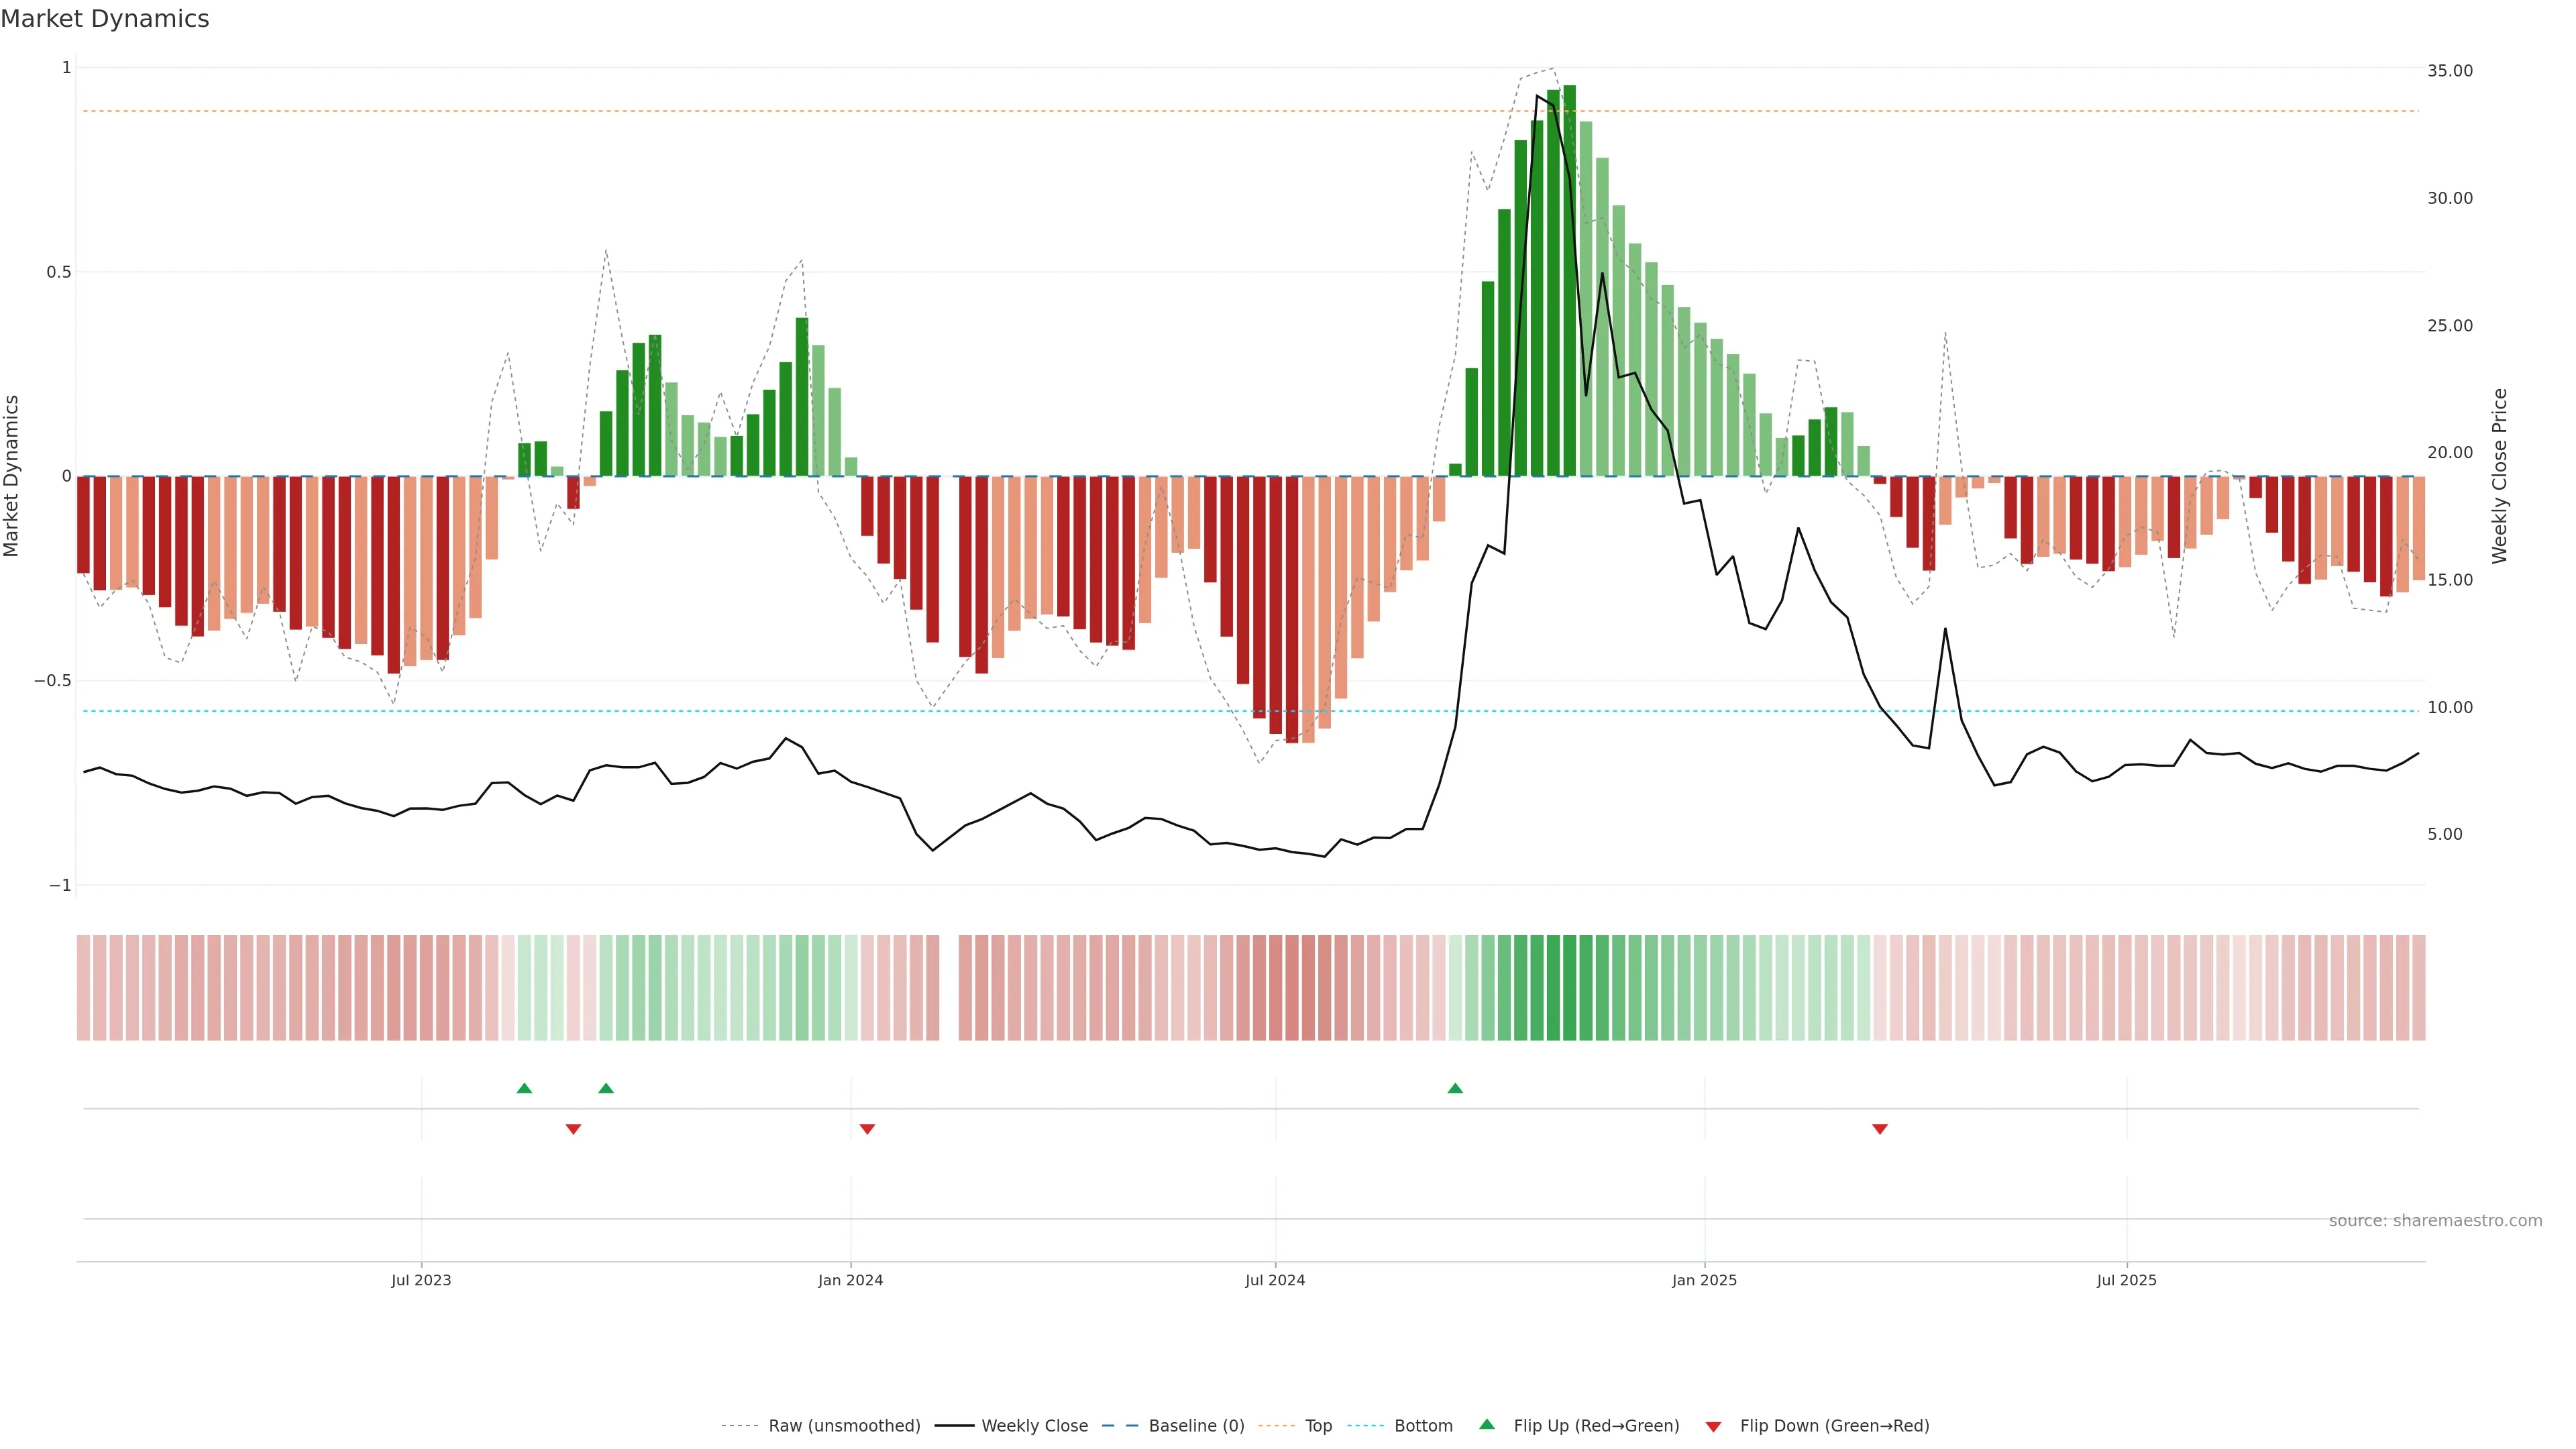Click the second green flip-up triangle marker
2576x1449 pixels.
coord(606,1088)
